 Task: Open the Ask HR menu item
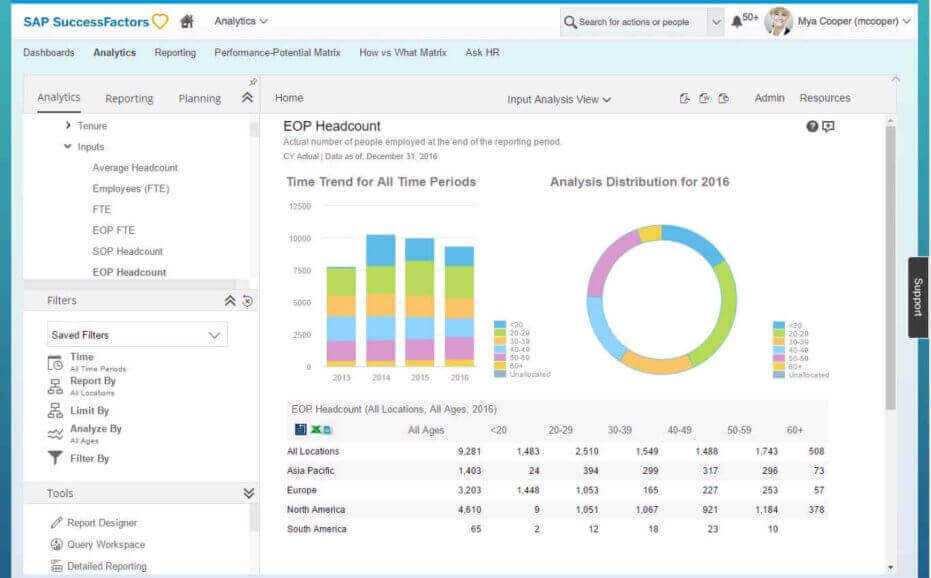coord(482,53)
